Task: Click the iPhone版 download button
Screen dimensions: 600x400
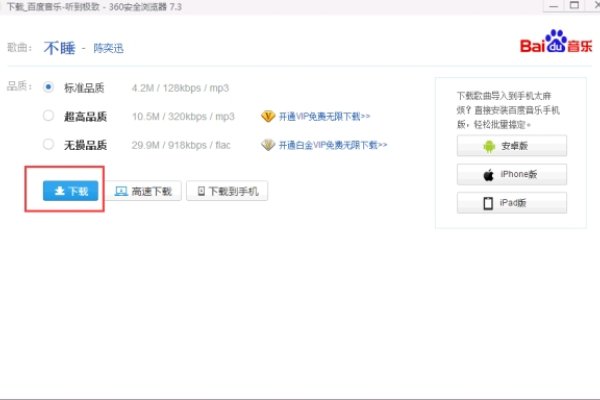Action: (x=512, y=175)
